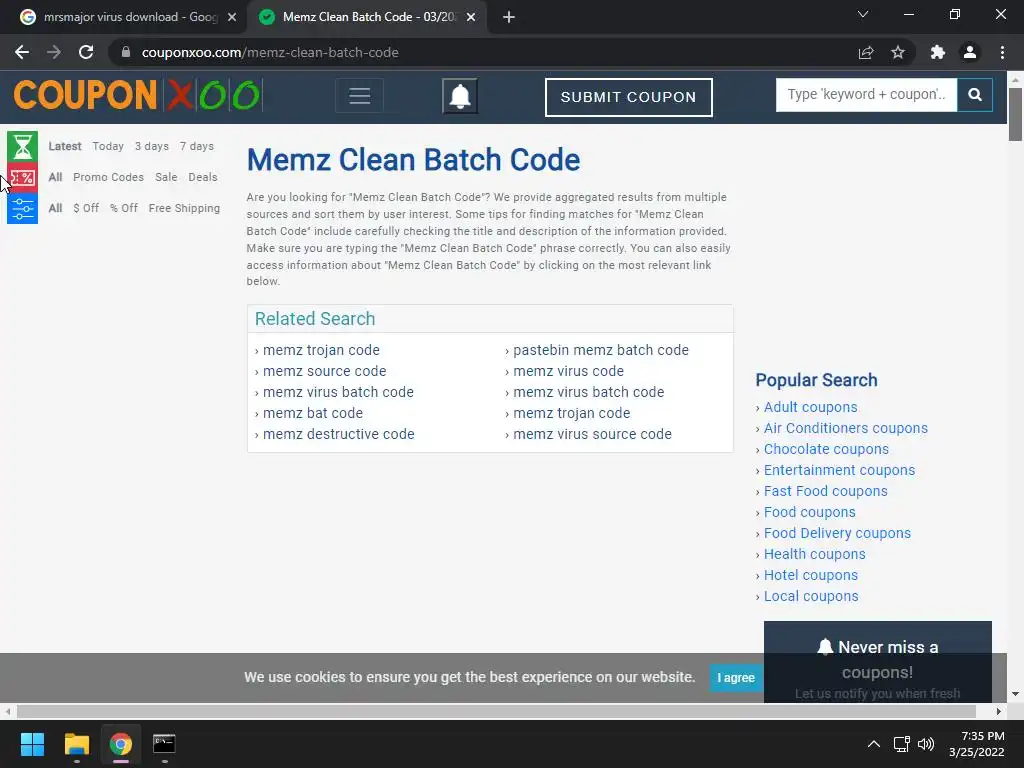Open the Chrome profile icon
Viewport: 1024px width, 768px height.
pos(970,52)
